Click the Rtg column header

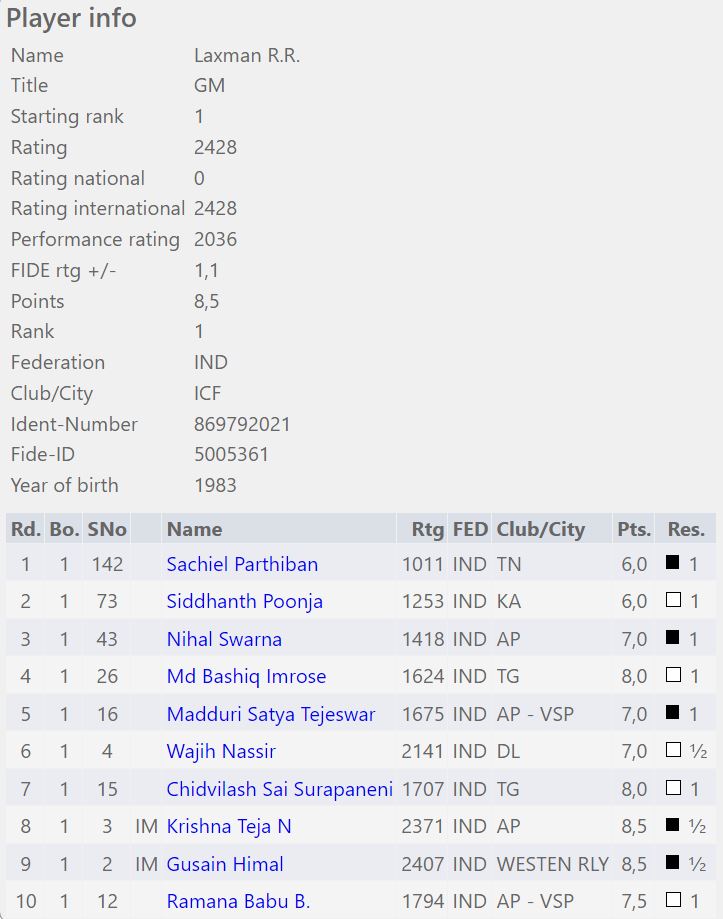pyautogui.click(x=427, y=529)
